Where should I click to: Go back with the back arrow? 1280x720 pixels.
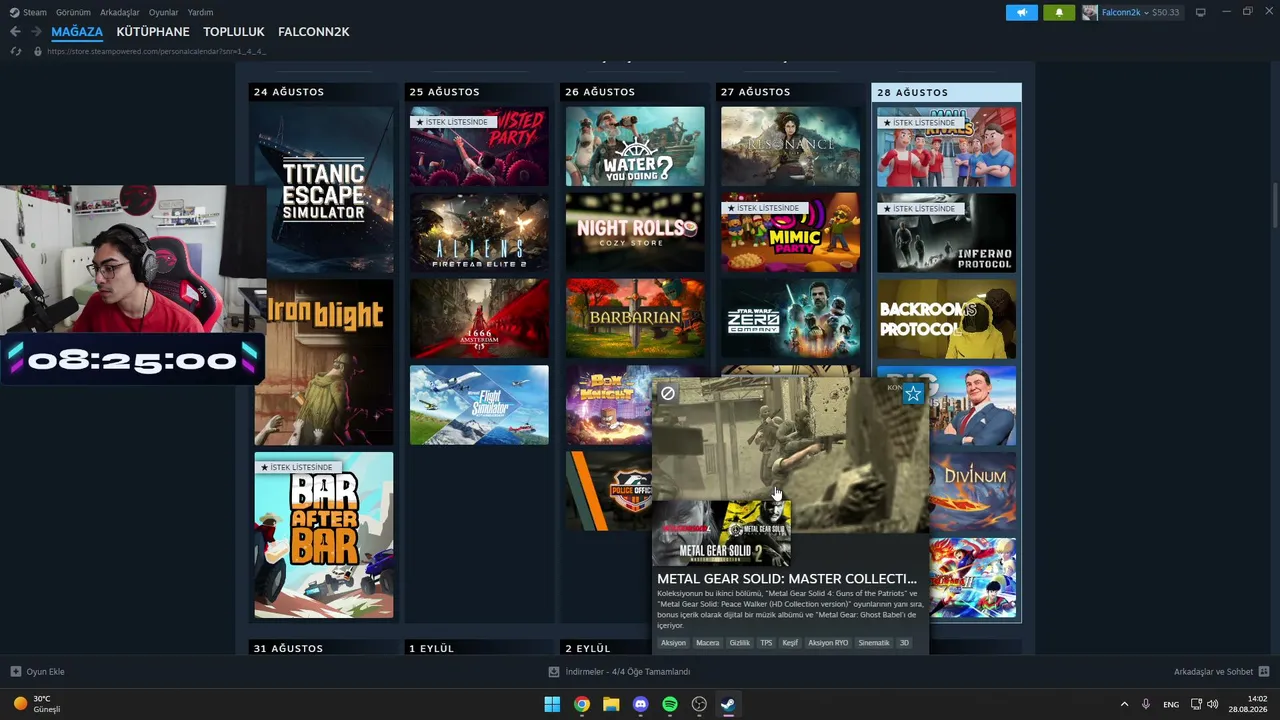[x=15, y=32]
